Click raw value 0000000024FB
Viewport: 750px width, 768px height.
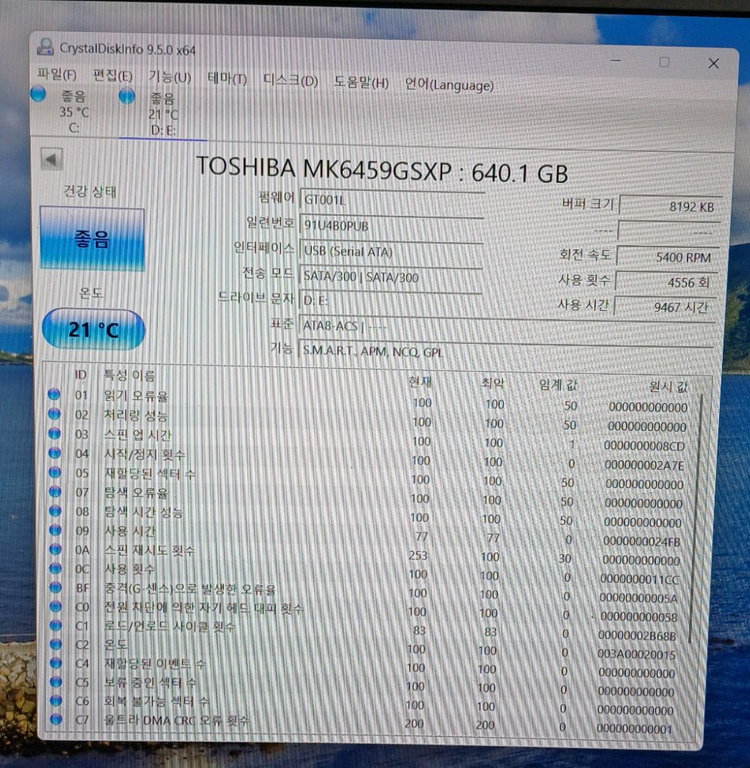pos(641,541)
